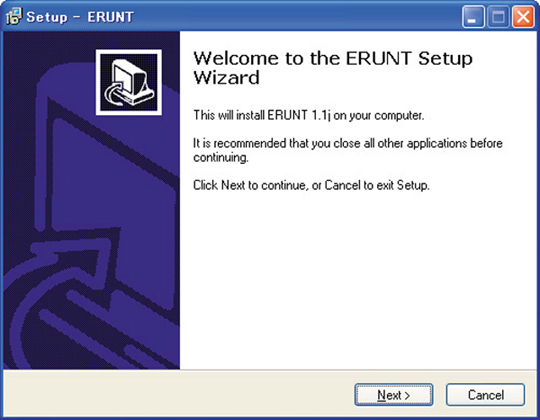Click the word "Wizard" in the heading
The height and width of the screenshot is (420, 540).
(x=226, y=77)
